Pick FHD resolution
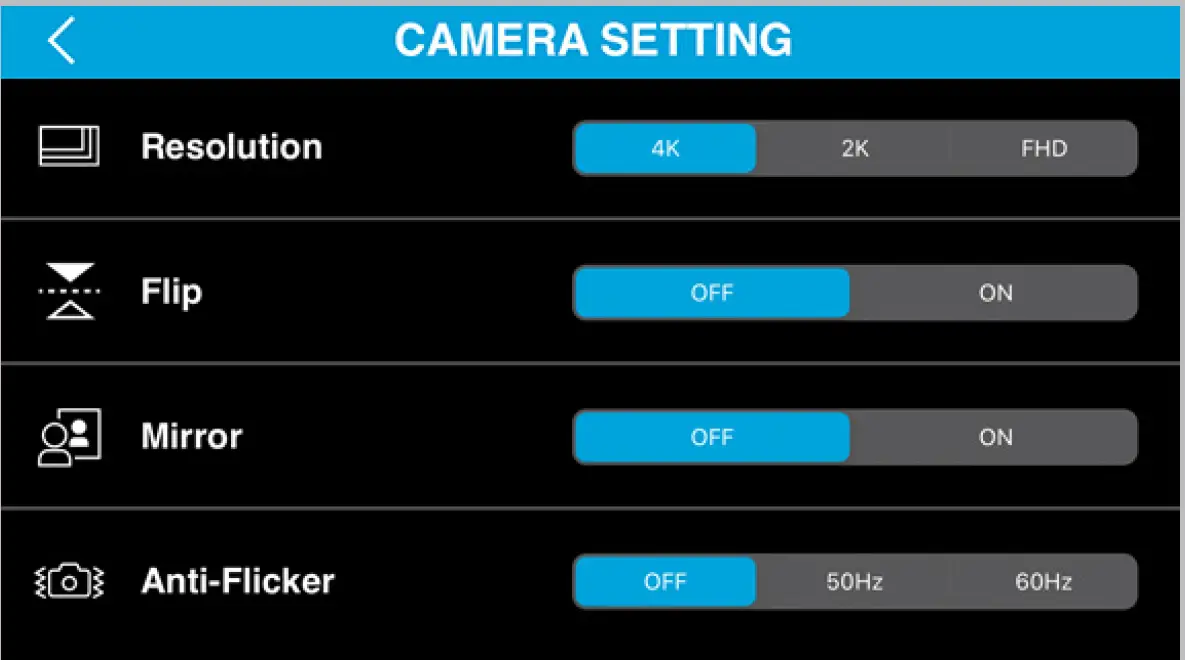 (x=1045, y=148)
